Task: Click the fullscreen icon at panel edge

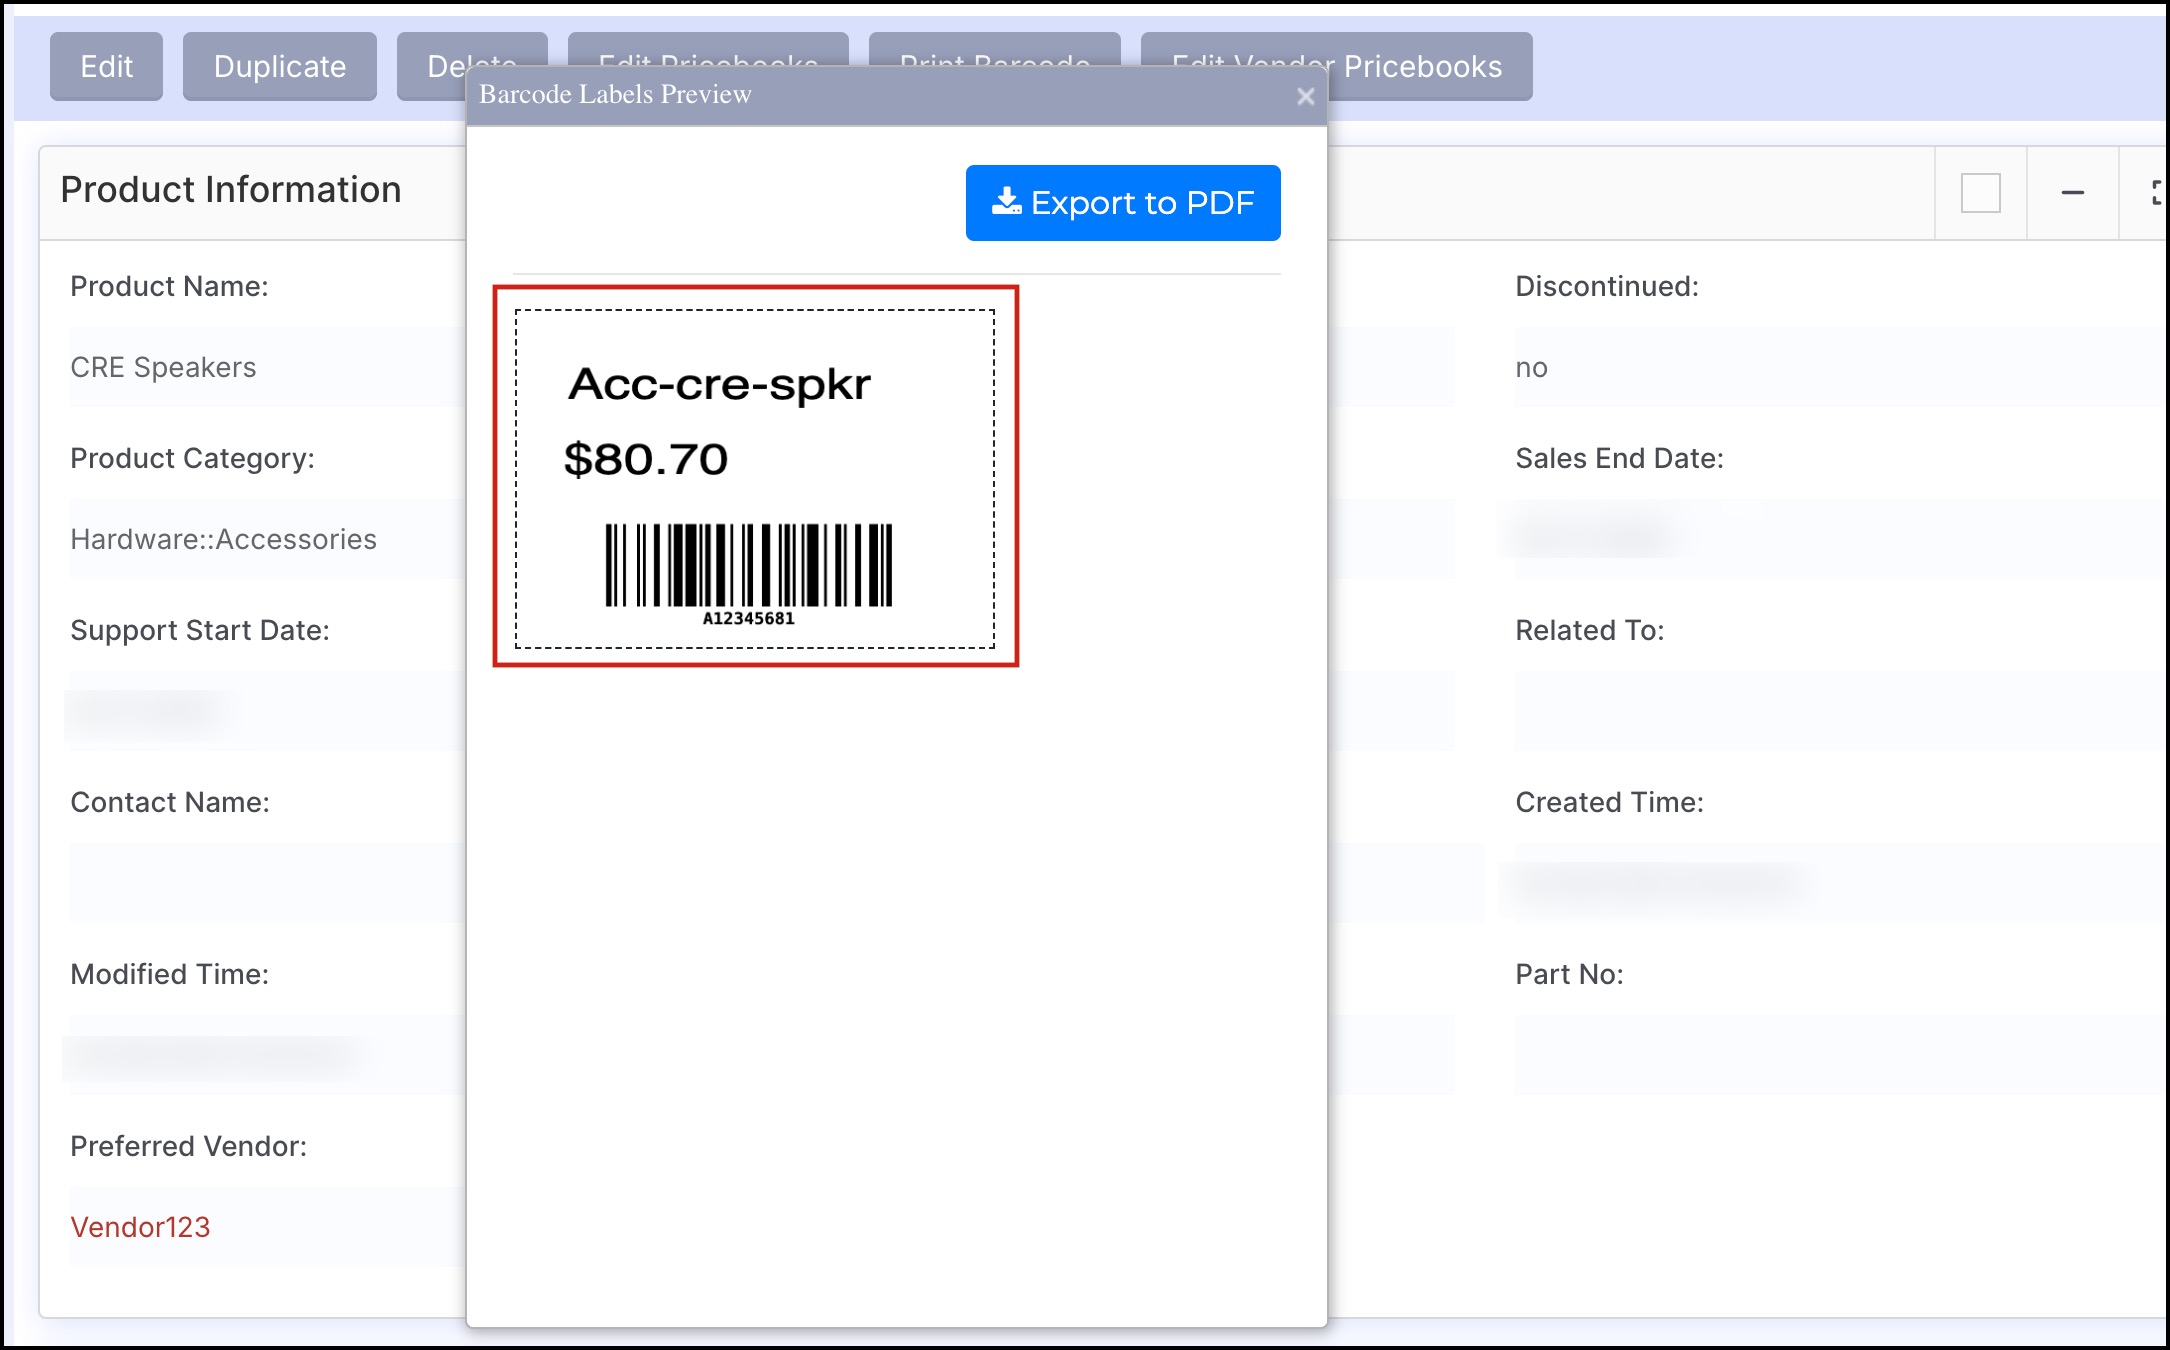Action: click(x=2156, y=193)
